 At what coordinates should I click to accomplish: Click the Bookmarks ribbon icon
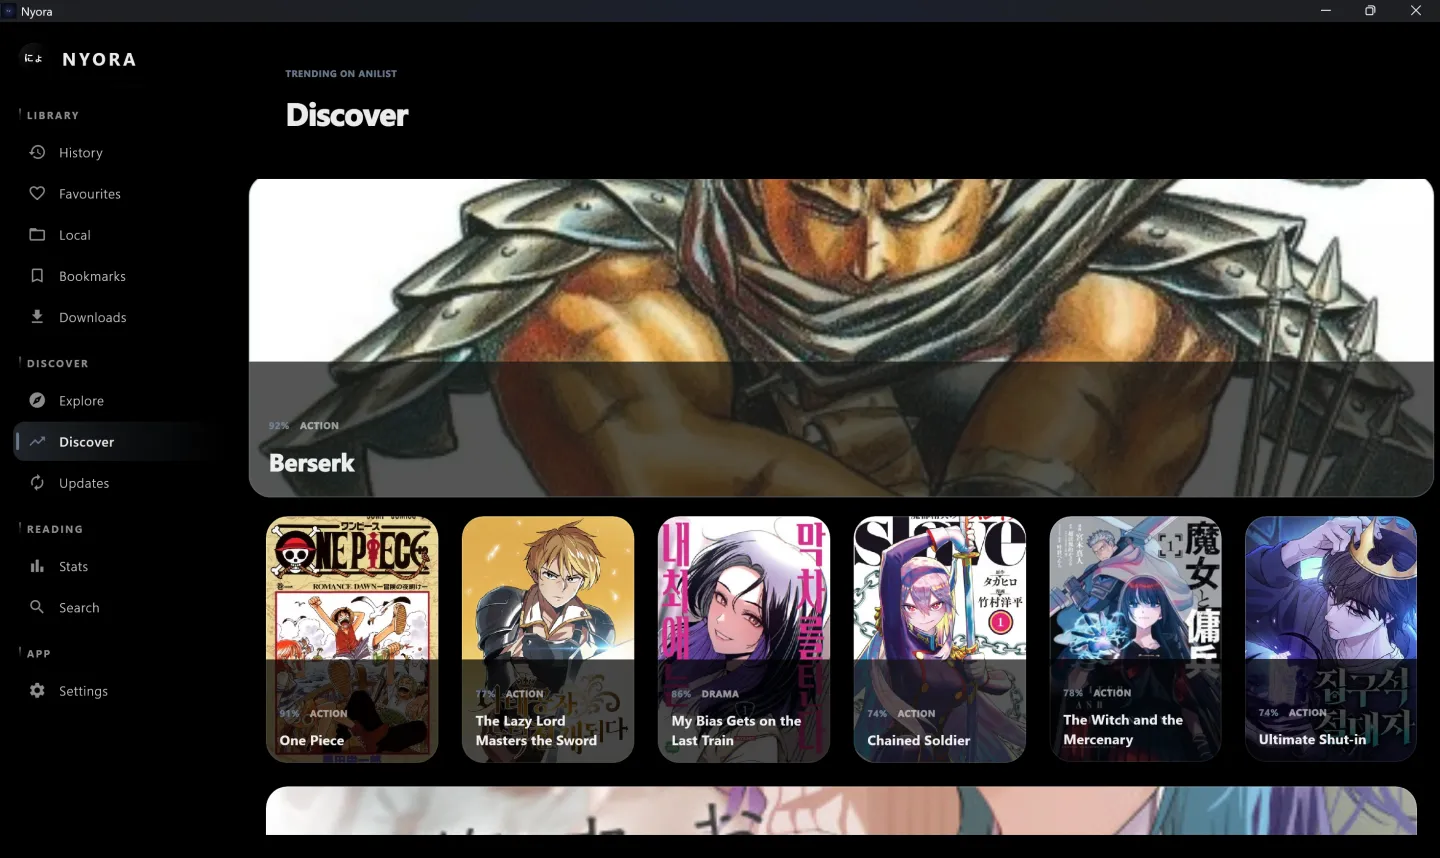point(37,275)
